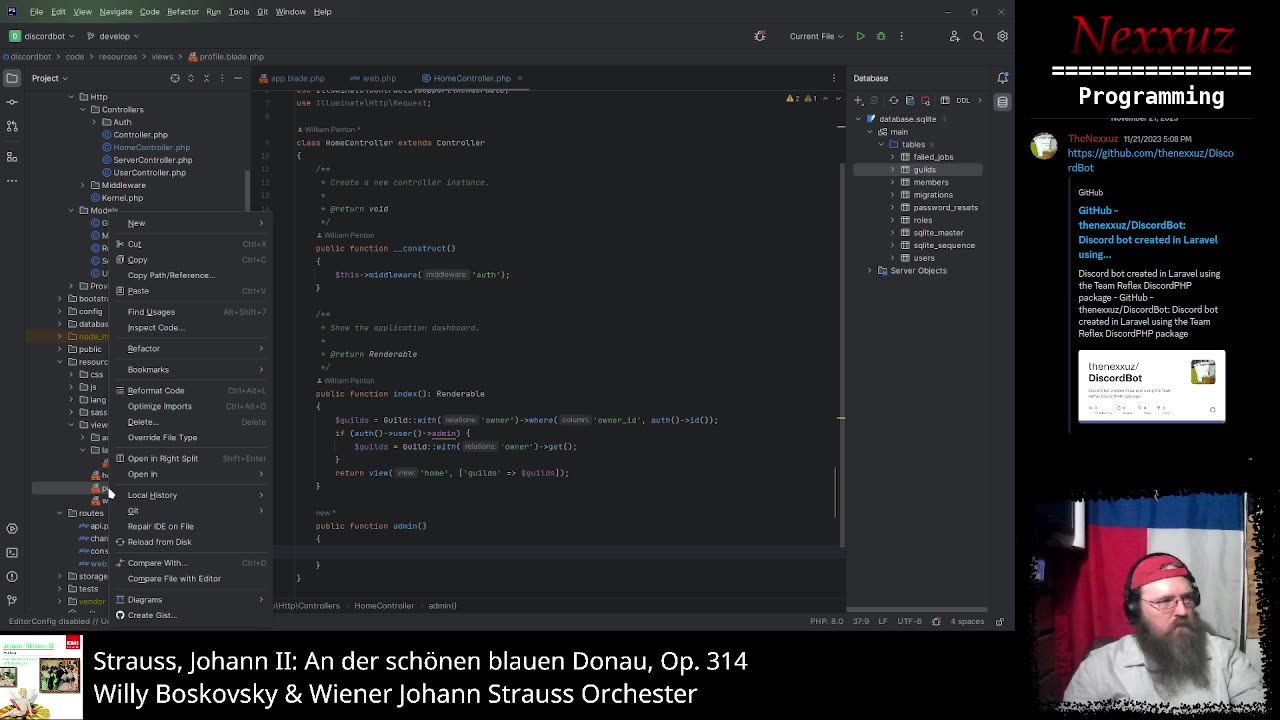Click the Code With Me add-user icon
Viewport: 1280px width, 720px height.
(954, 36)
